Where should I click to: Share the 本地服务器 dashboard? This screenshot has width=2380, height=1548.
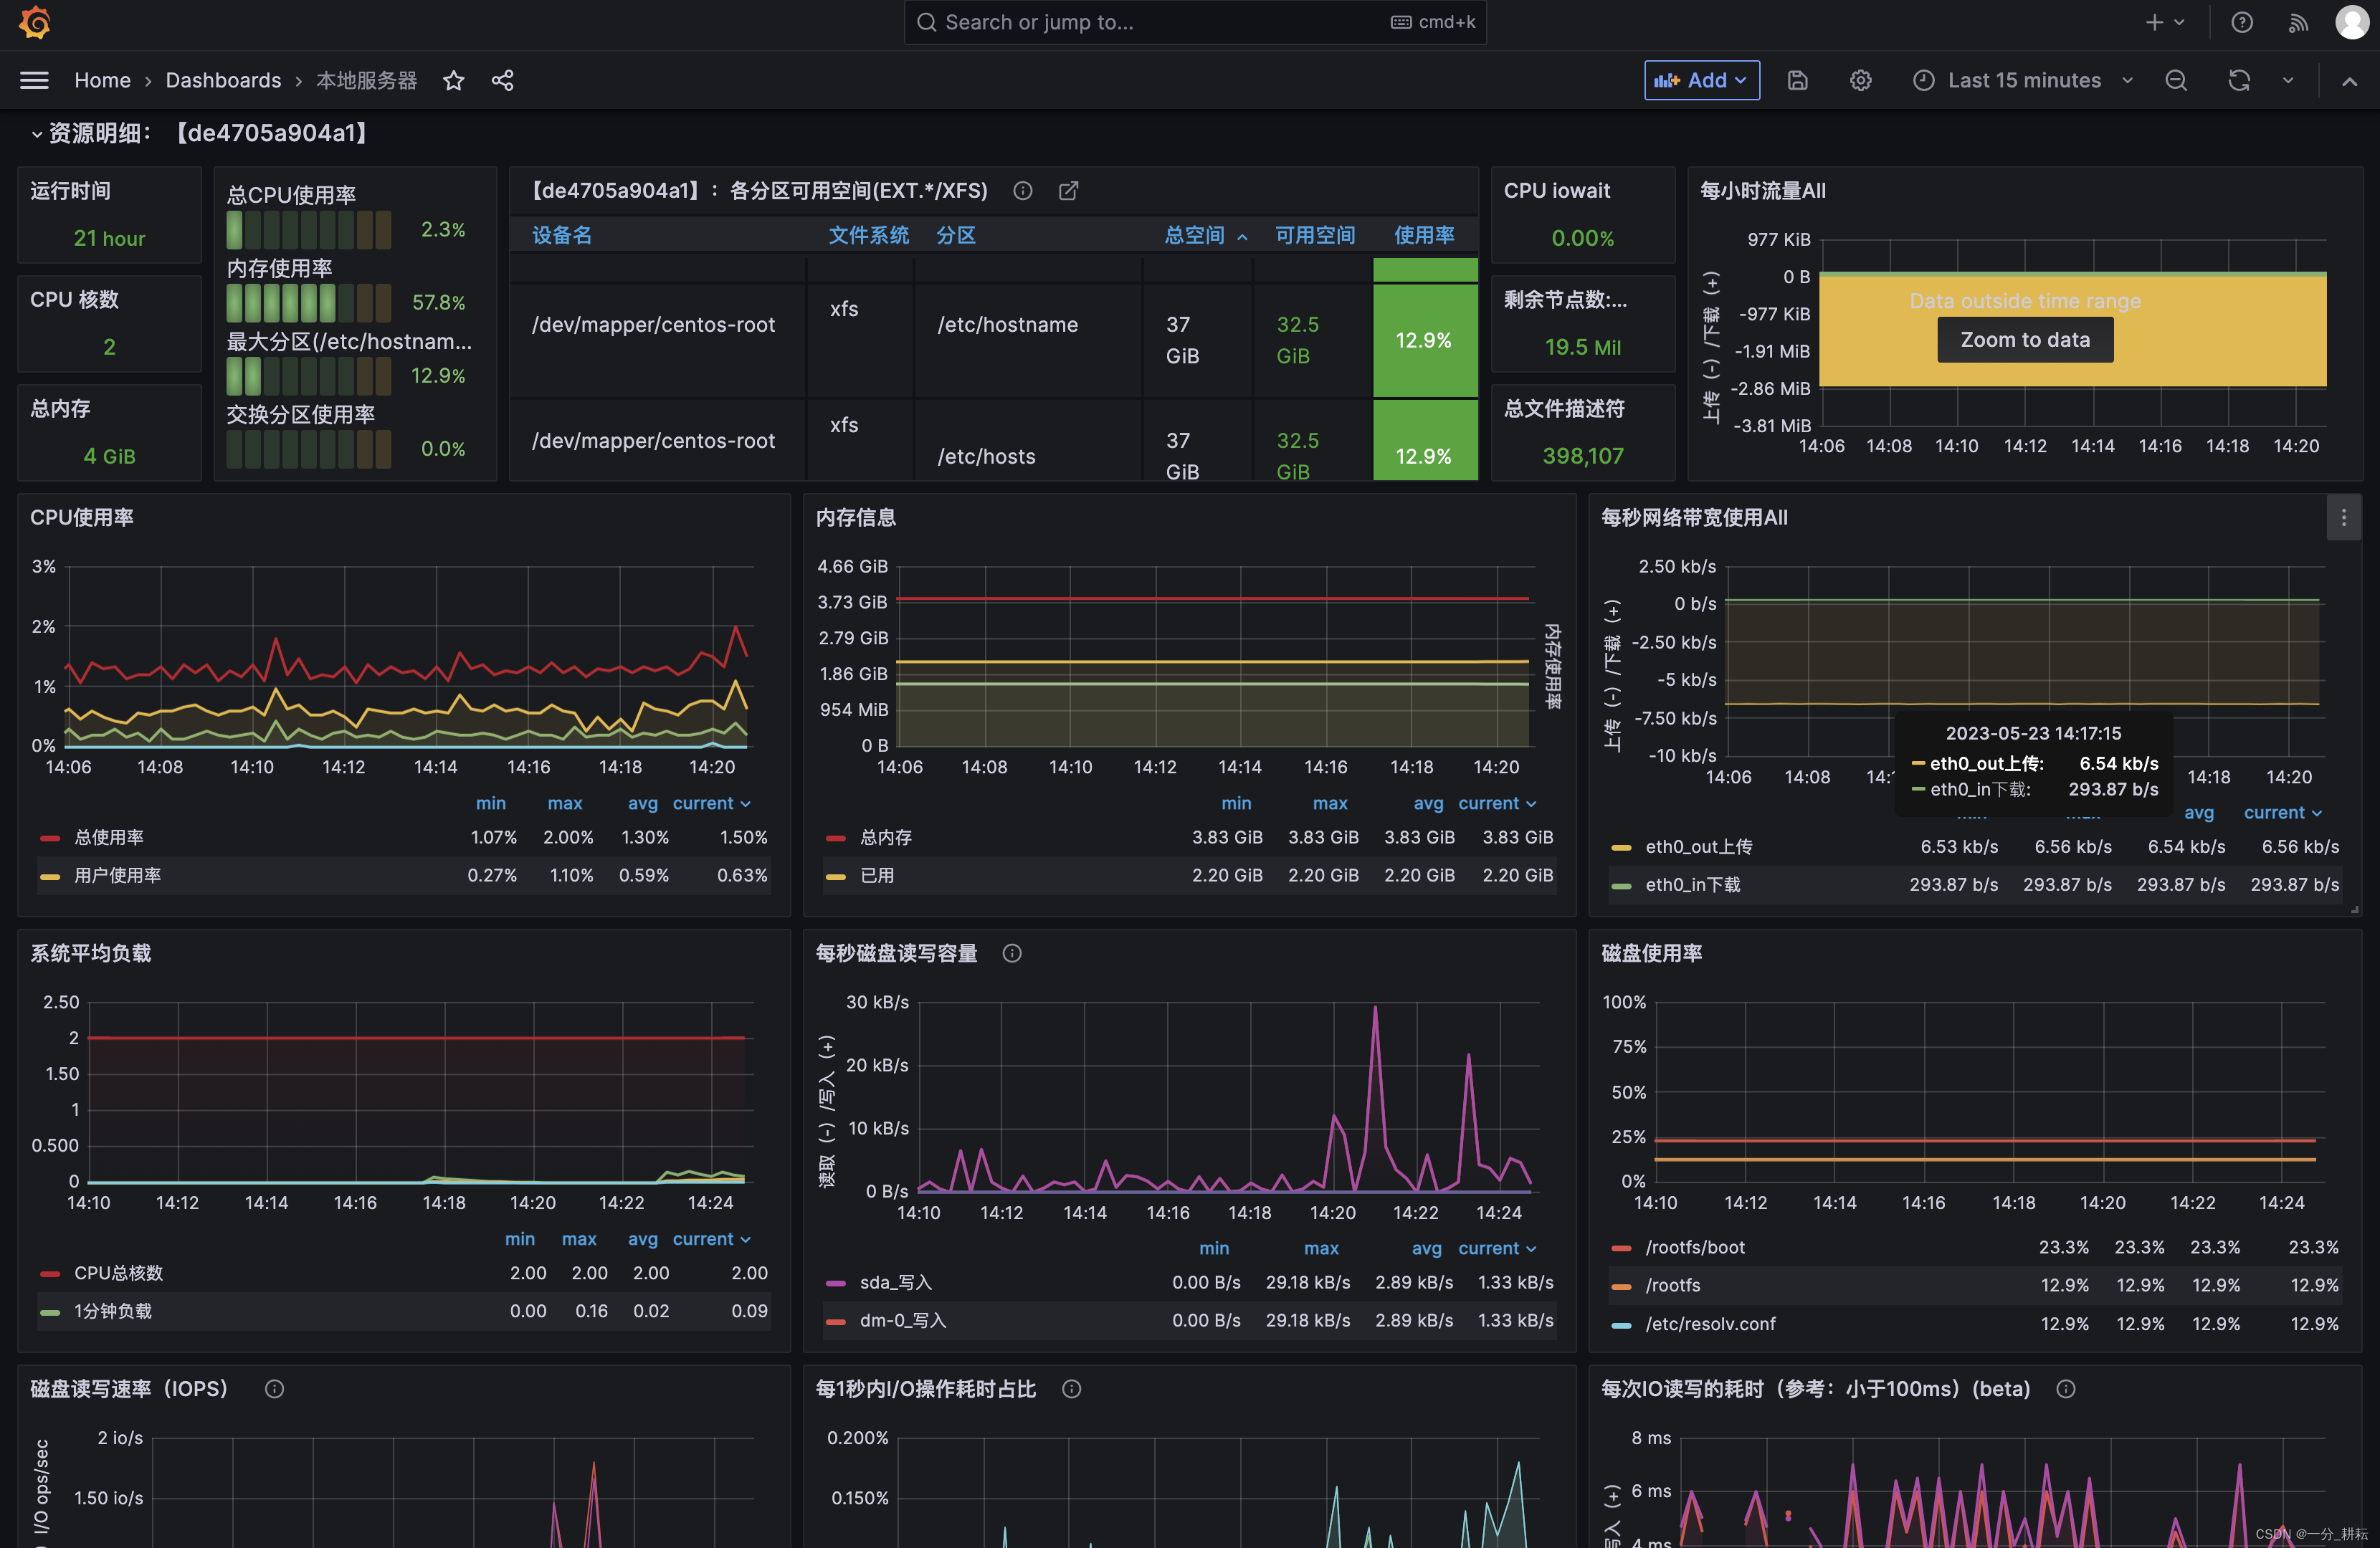(x=503, y=80)
